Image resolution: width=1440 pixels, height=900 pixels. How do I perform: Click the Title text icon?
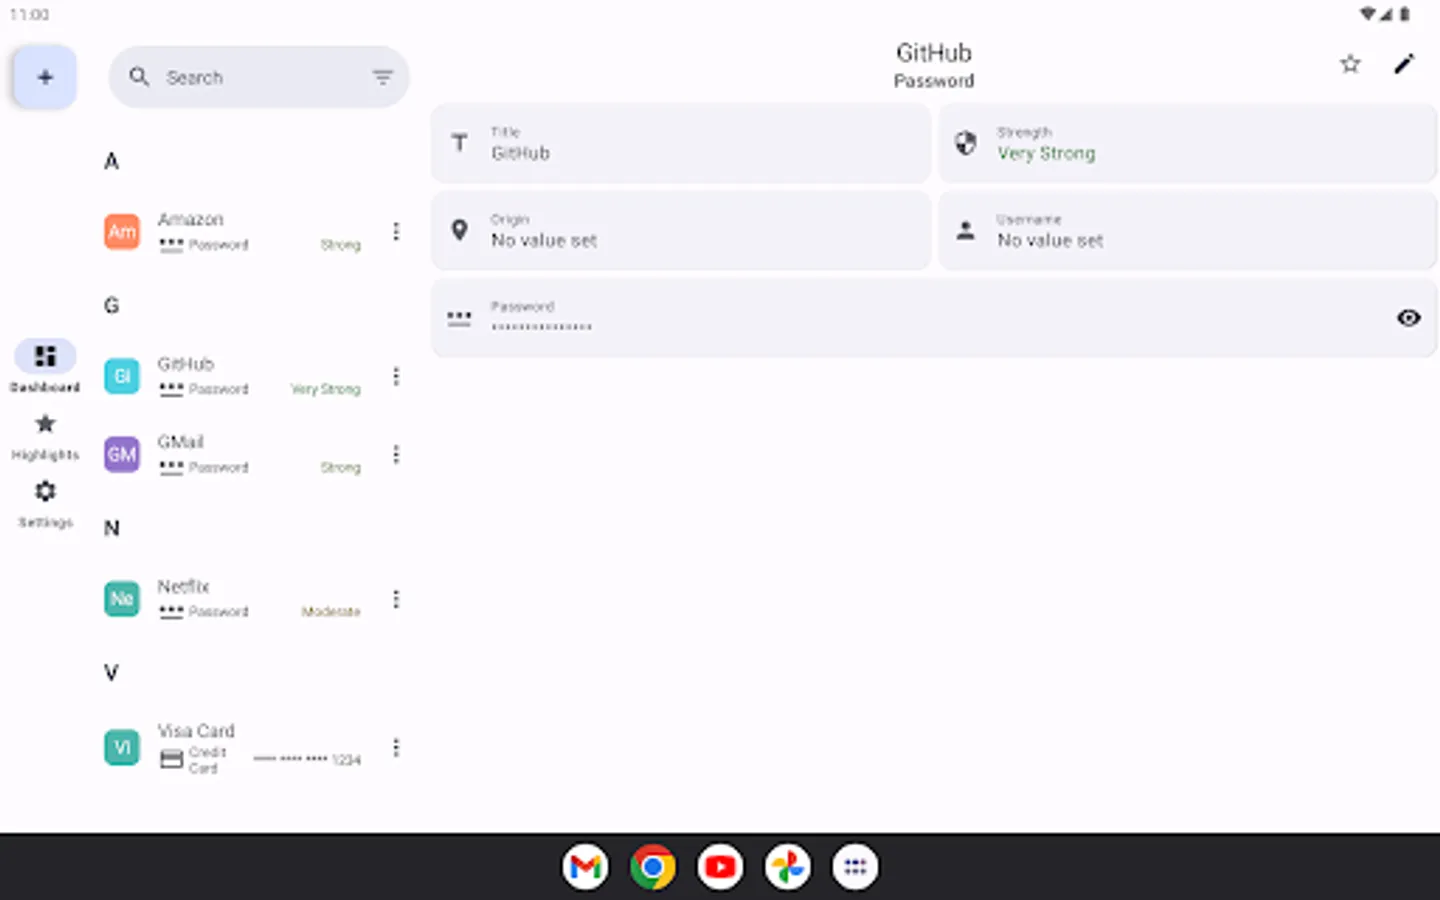(x=459, y=143)
